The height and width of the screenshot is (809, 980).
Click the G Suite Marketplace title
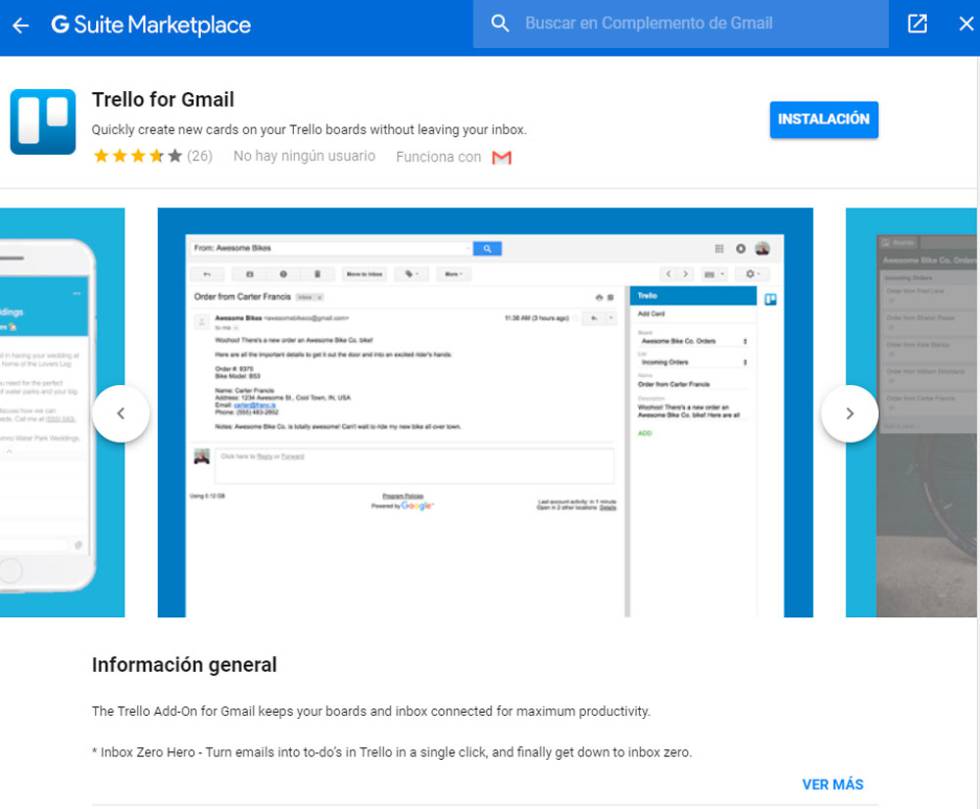point(151,25)
